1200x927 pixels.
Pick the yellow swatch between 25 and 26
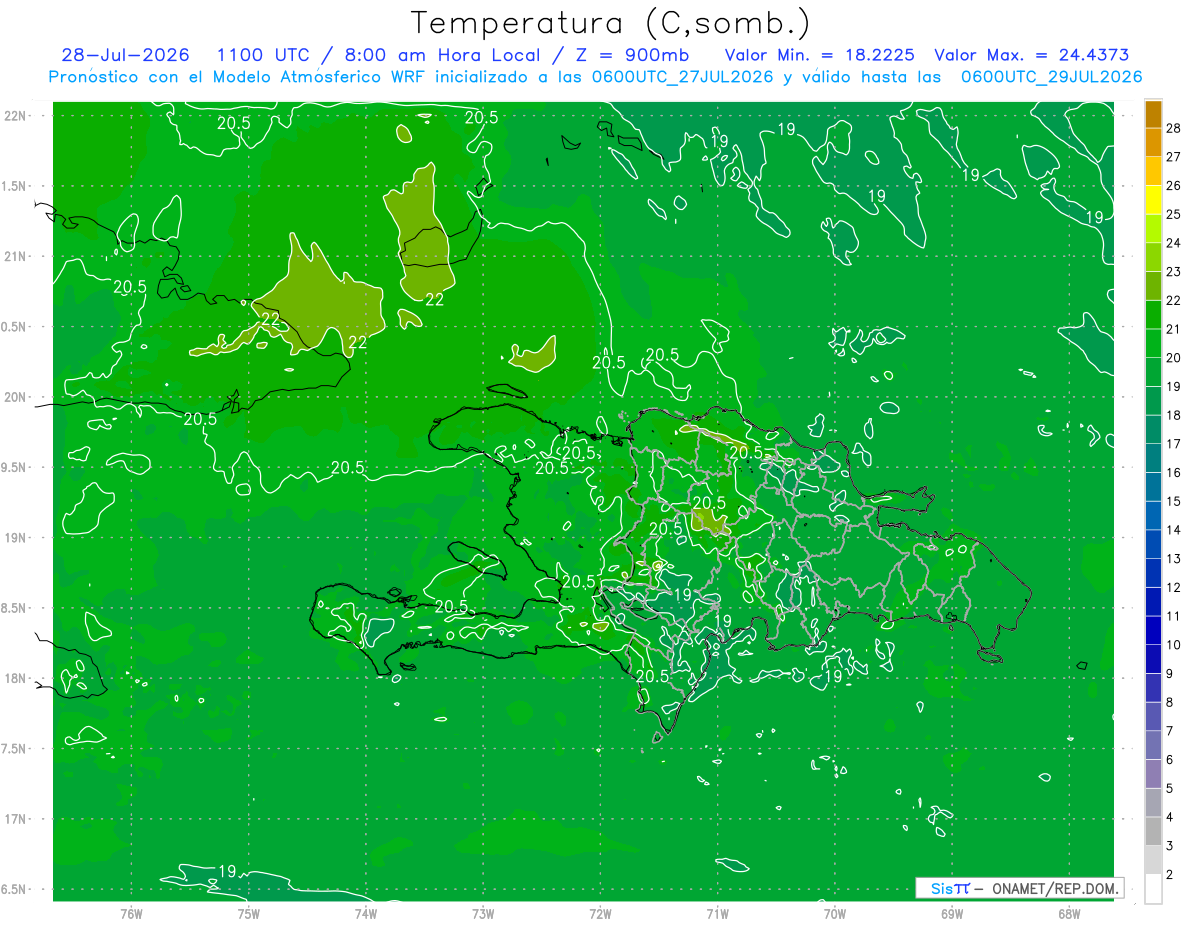(1153, 200)
